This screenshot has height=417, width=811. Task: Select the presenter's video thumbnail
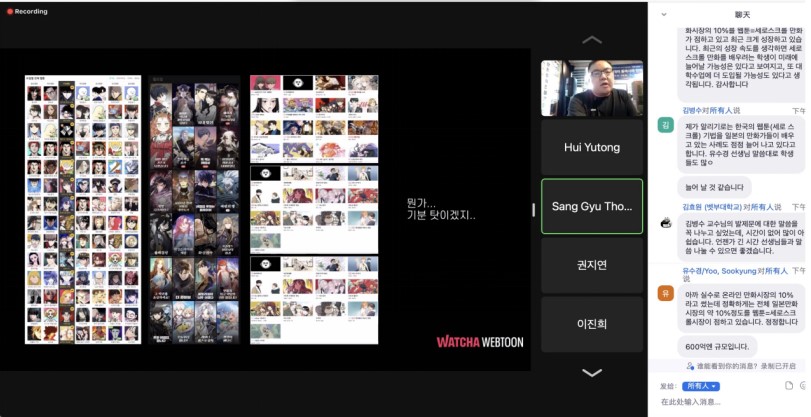(x=591, y=89)
